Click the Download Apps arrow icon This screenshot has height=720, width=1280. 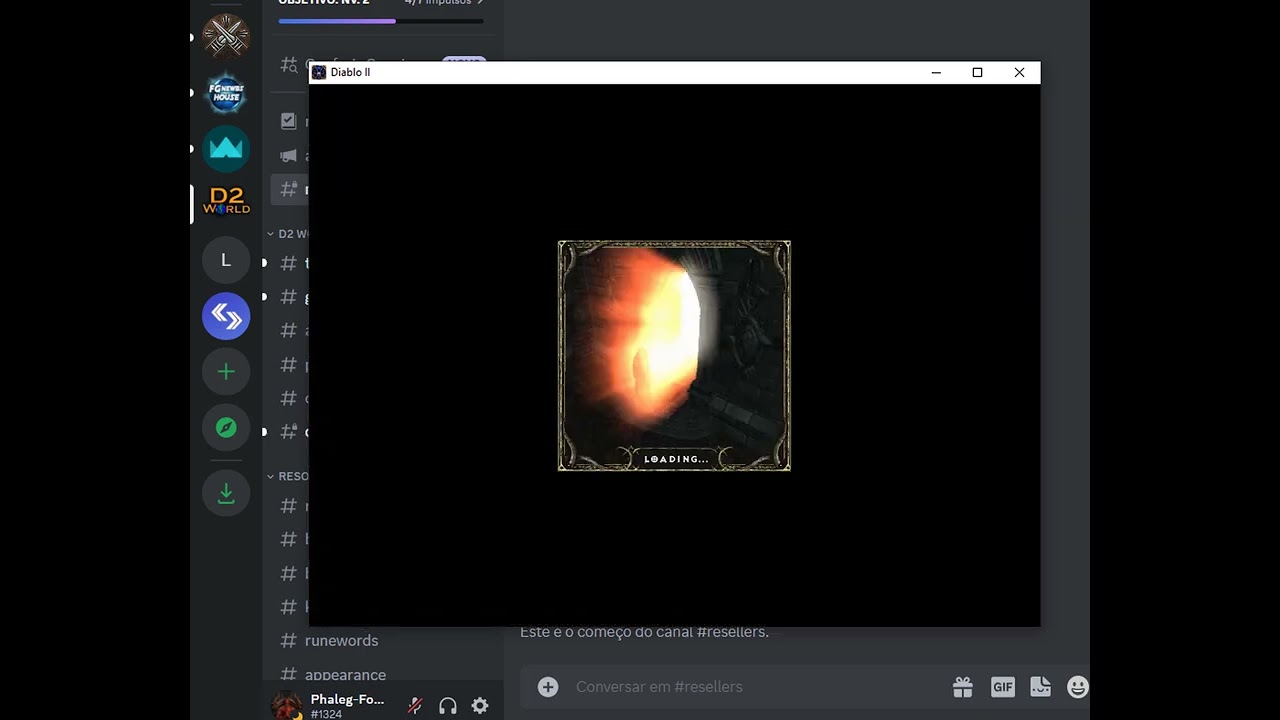click(226, 493)
